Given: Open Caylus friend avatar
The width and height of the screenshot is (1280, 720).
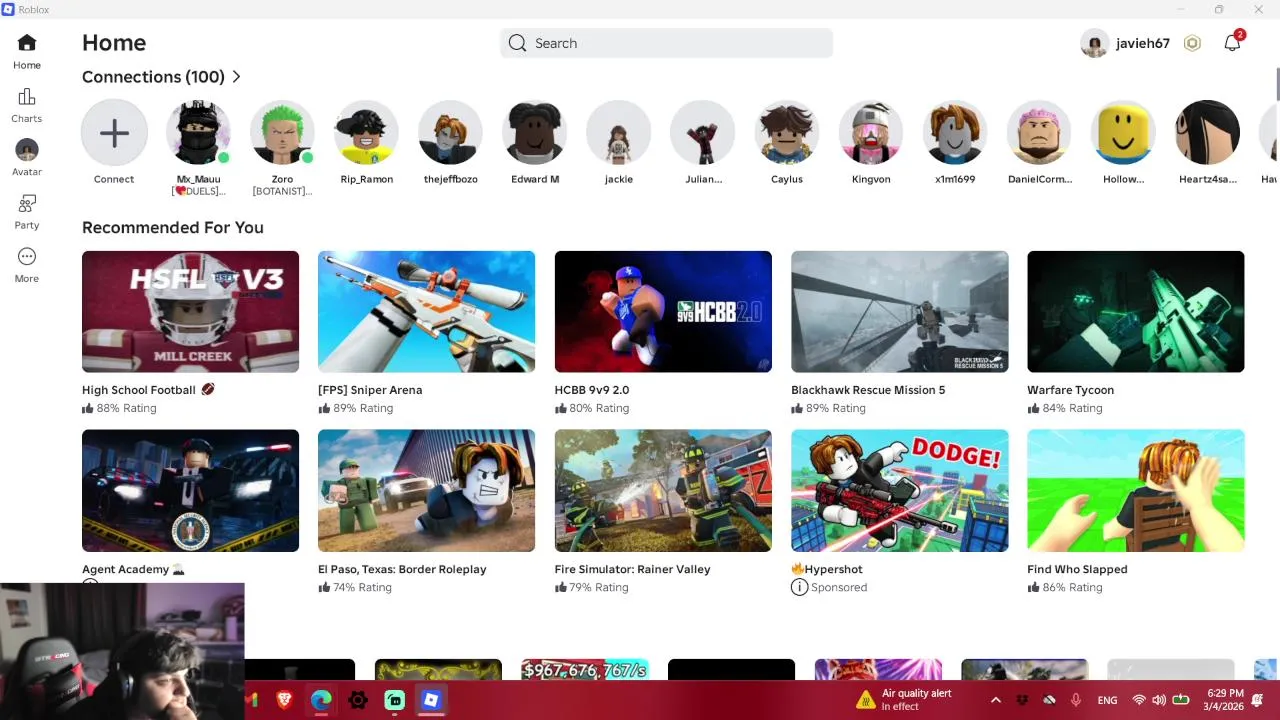Looking at the screenshot, I should tap(787, 132).
